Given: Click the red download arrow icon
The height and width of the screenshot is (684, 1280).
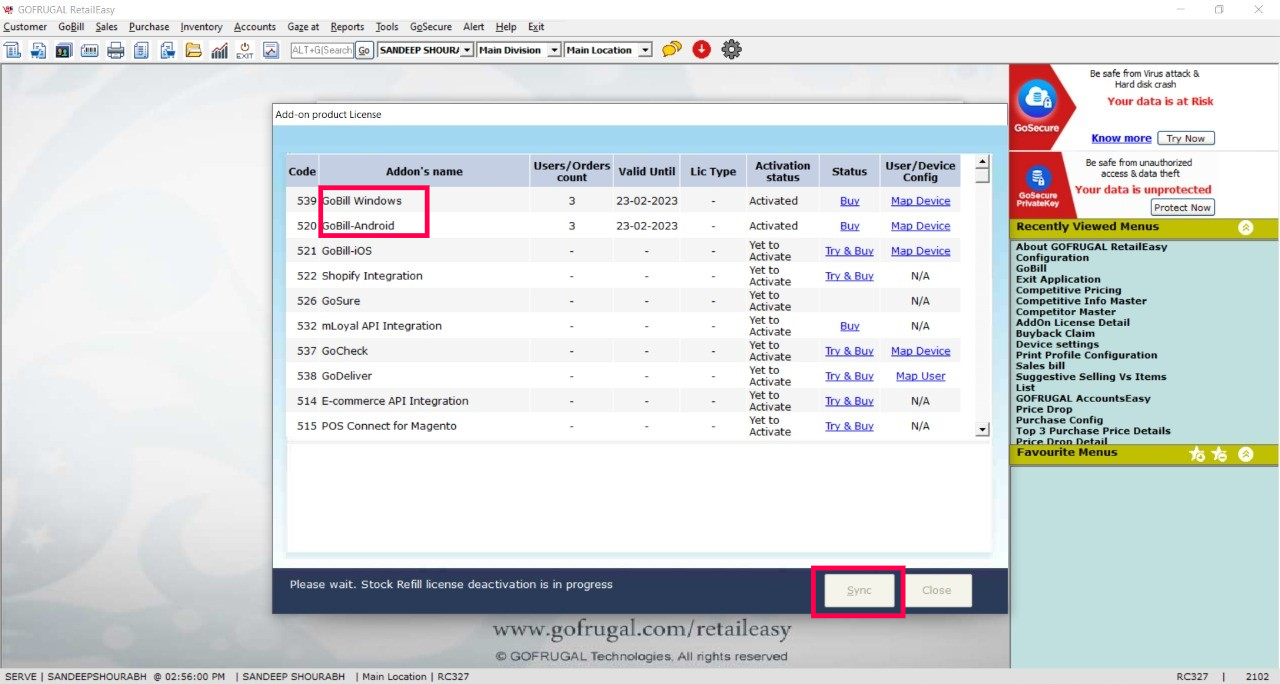Looking at the screenshot, I should click(x=701, y=49).
